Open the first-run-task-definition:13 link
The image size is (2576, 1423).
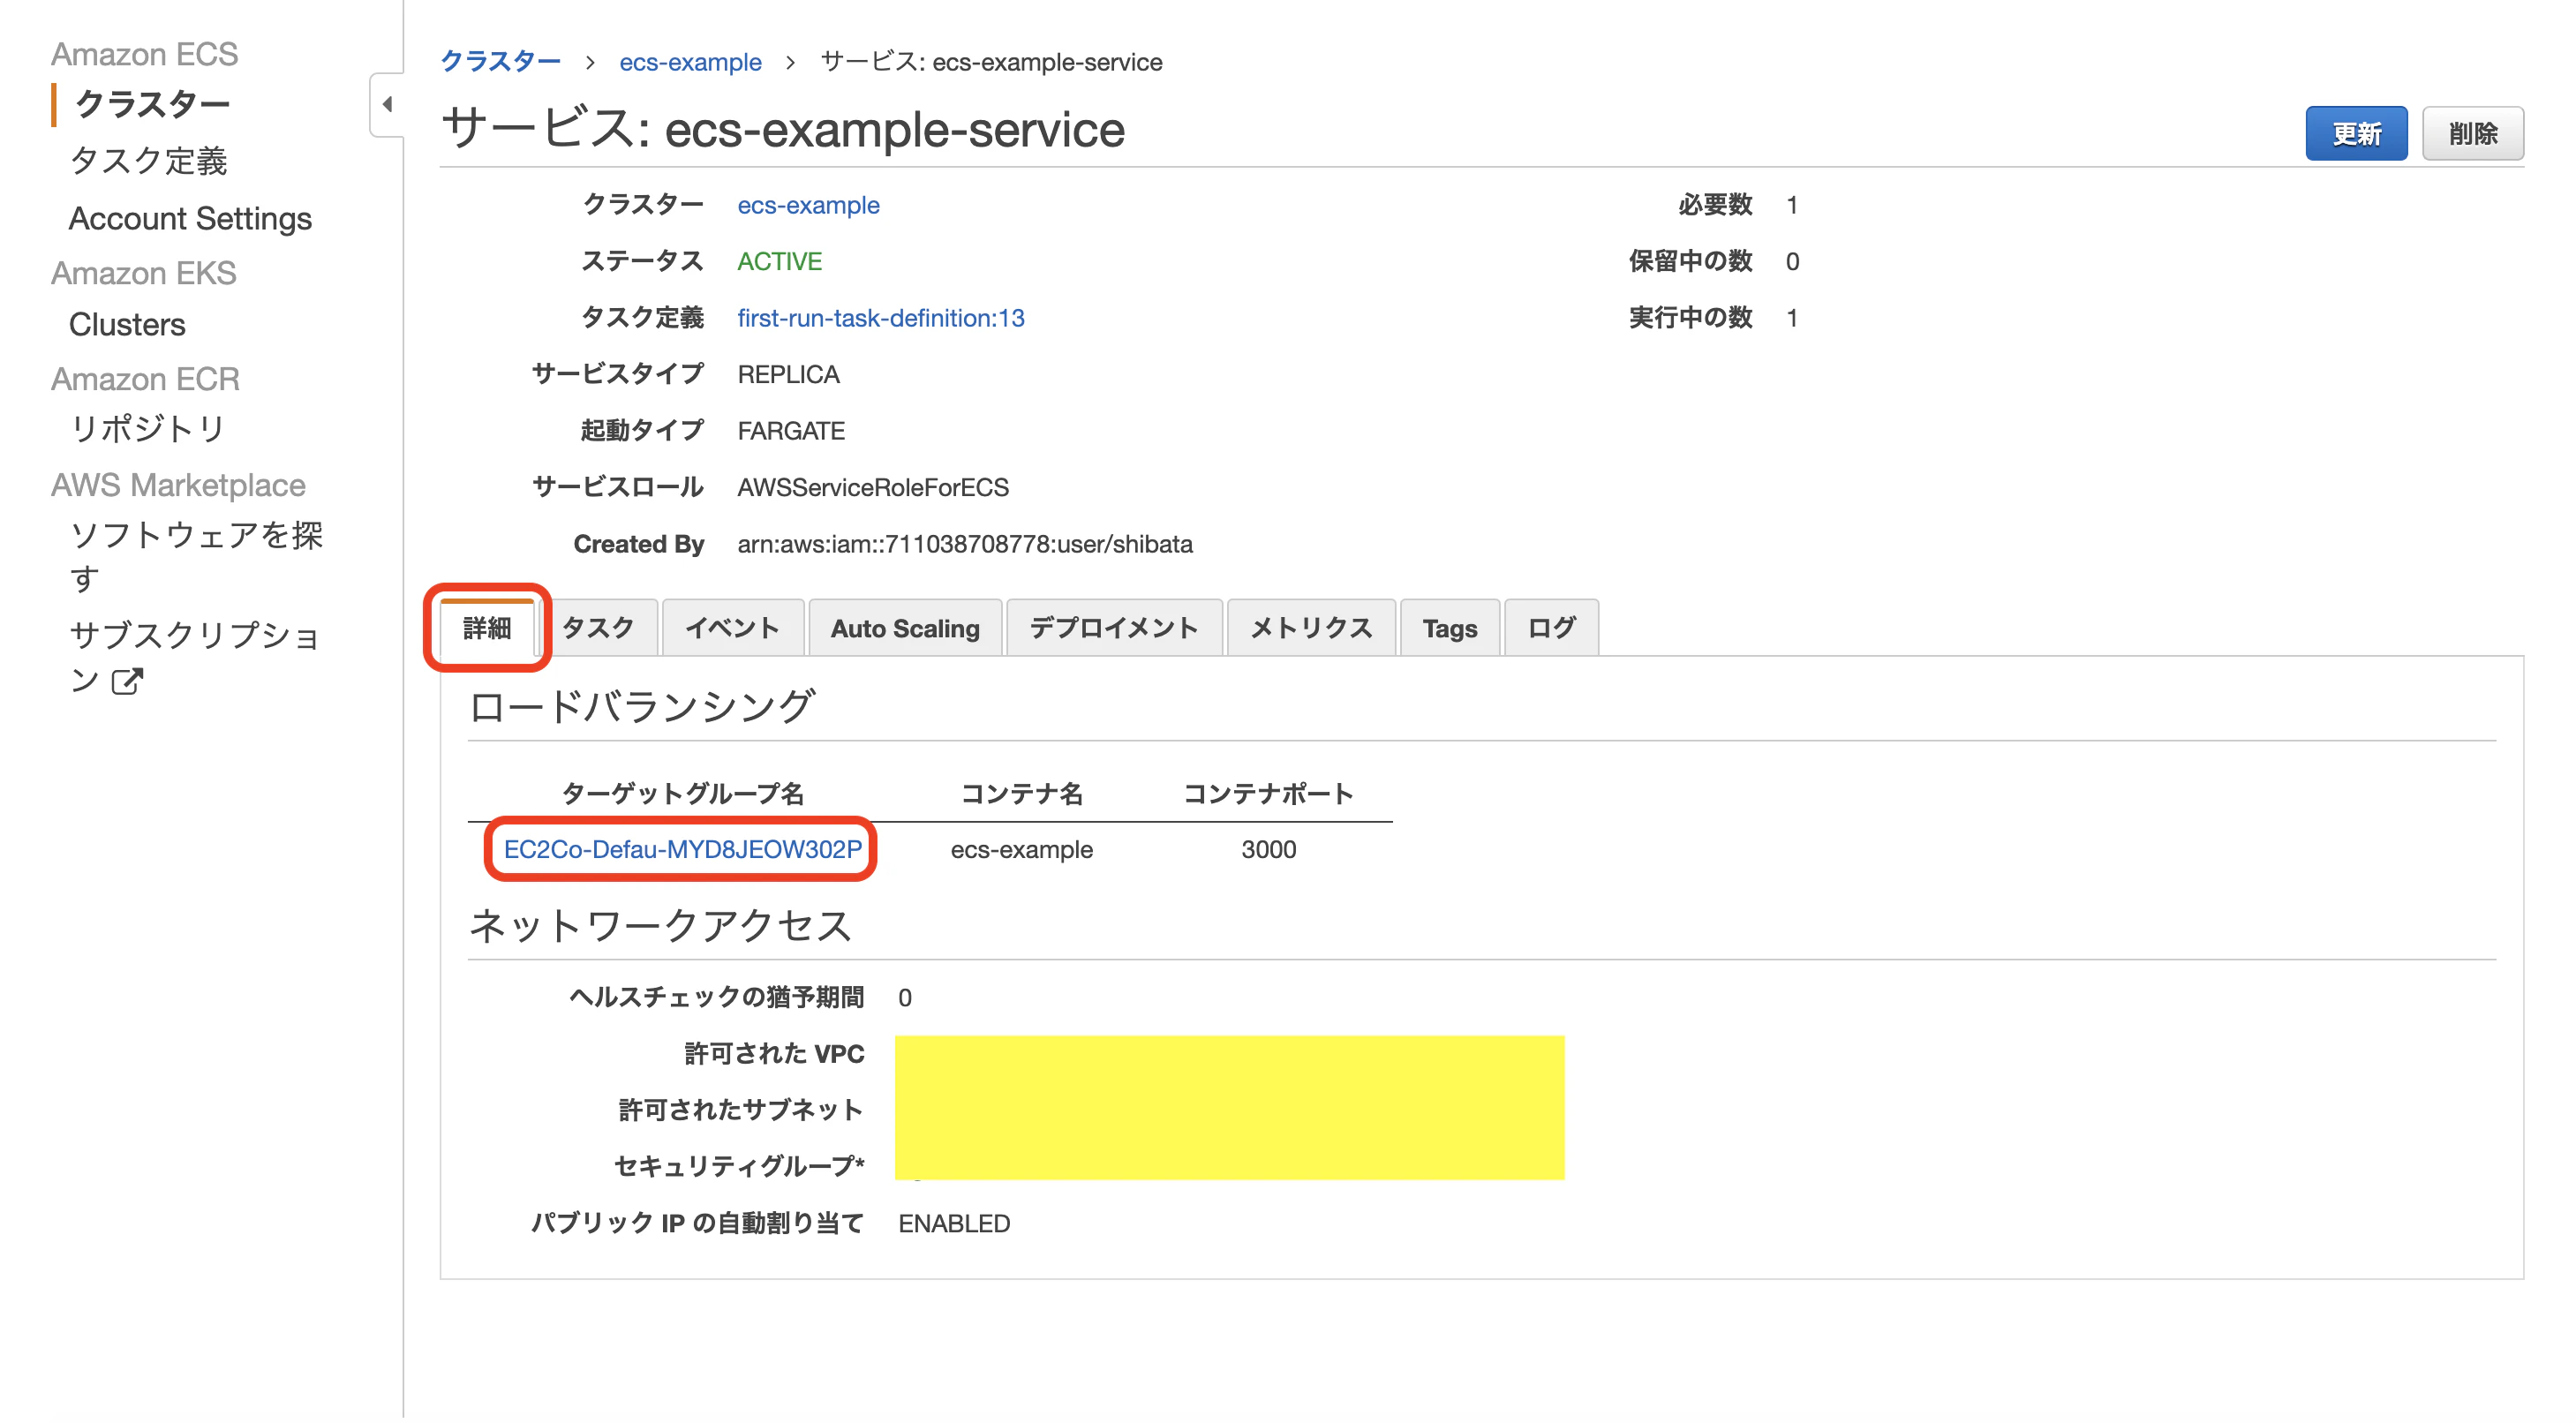pos(880,318)
